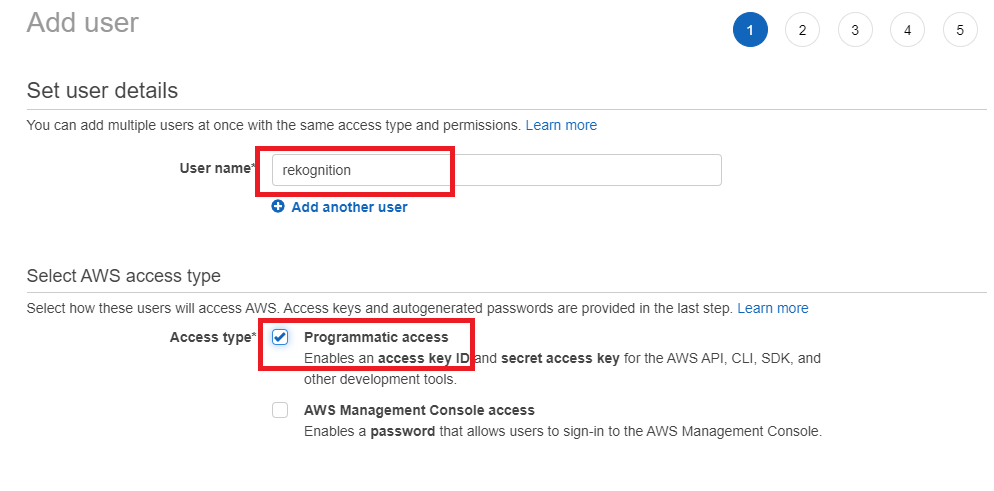Open Learn more link about adding multiple users

click(x=561, y=125)
